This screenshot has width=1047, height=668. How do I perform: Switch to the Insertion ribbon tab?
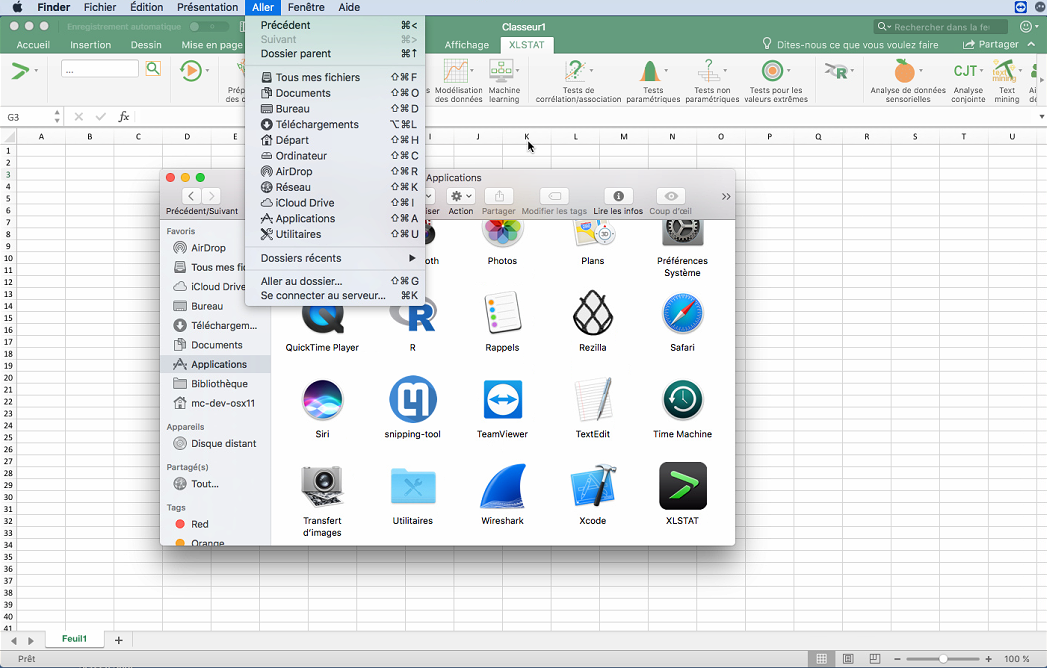[91, 45]
